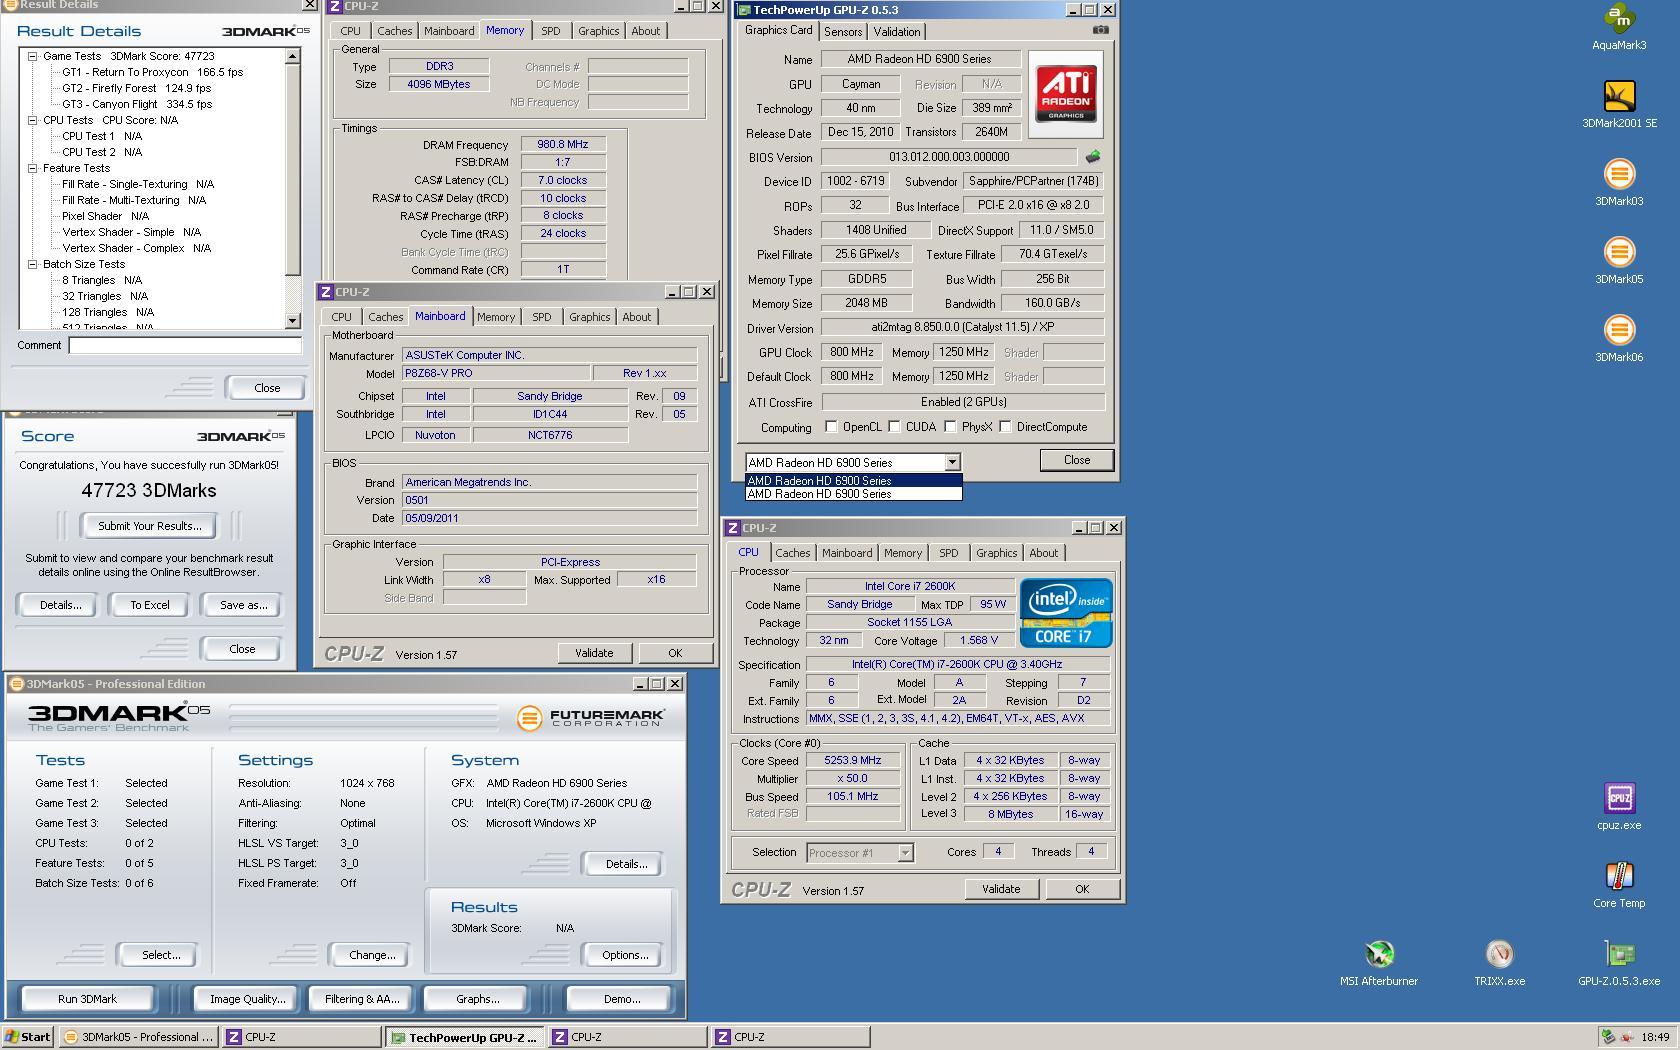Open the GPU-Z graphics card selector dropdown

coord(952,462)
